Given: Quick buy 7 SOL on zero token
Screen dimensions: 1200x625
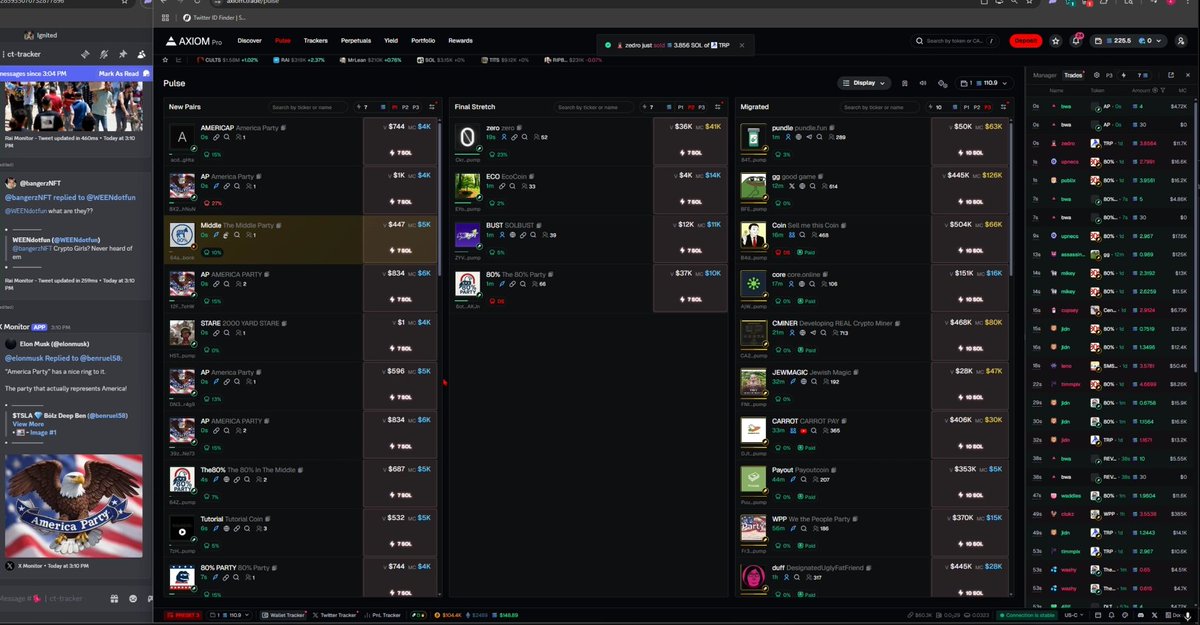Looking at the screenshot, I should [x=691, y=153].
